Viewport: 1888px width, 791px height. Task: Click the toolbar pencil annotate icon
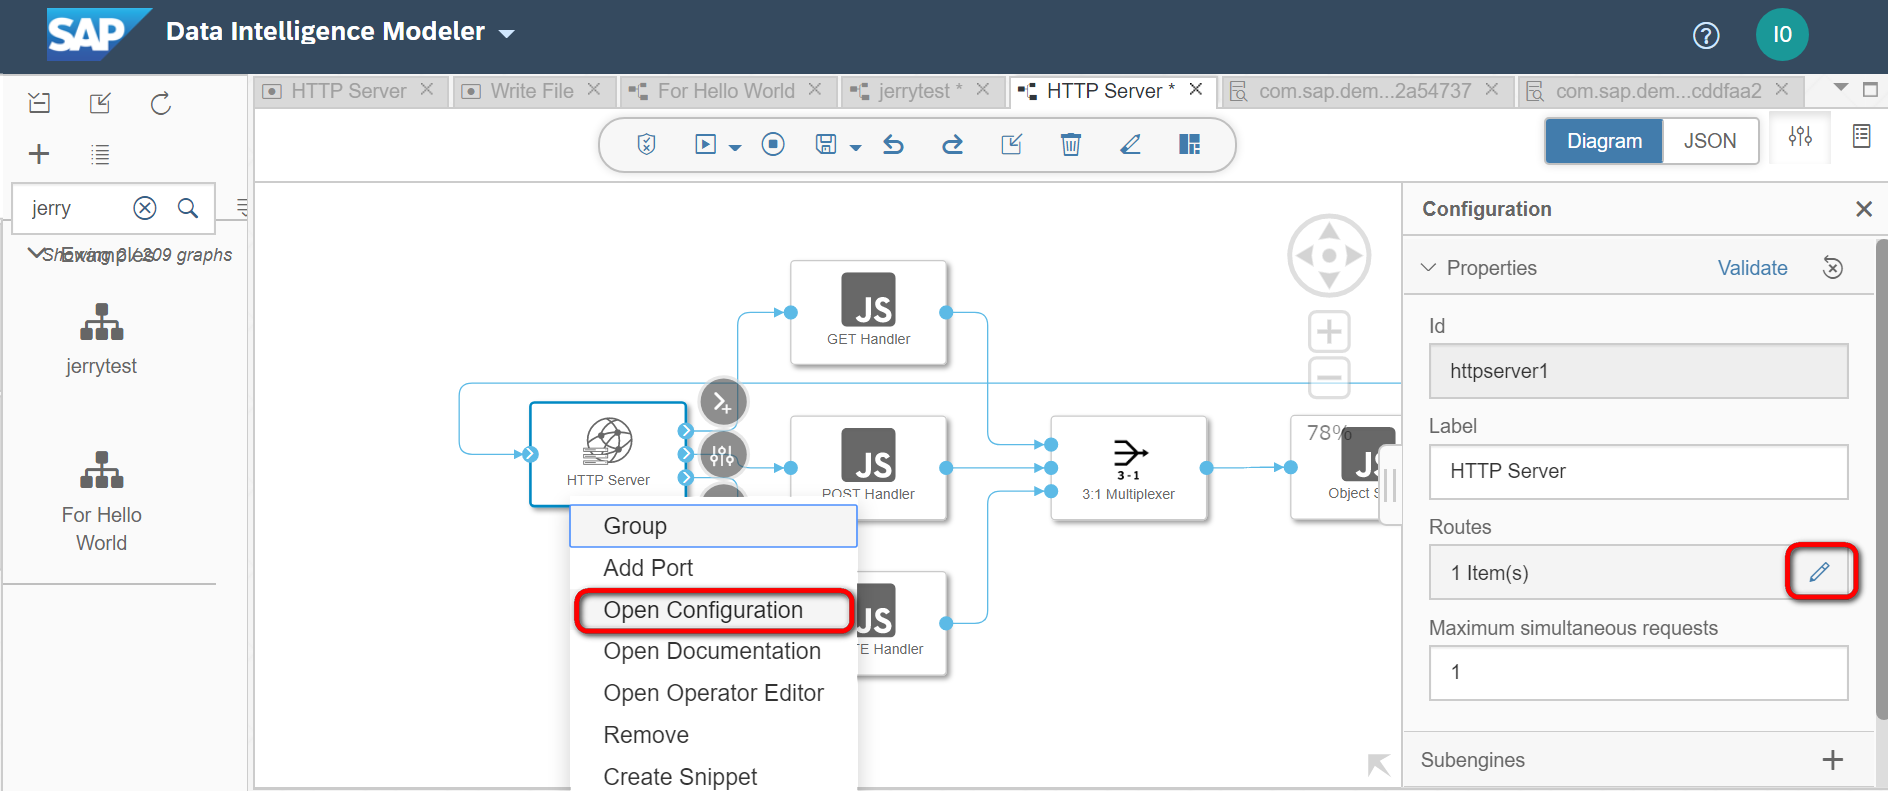1130,144
